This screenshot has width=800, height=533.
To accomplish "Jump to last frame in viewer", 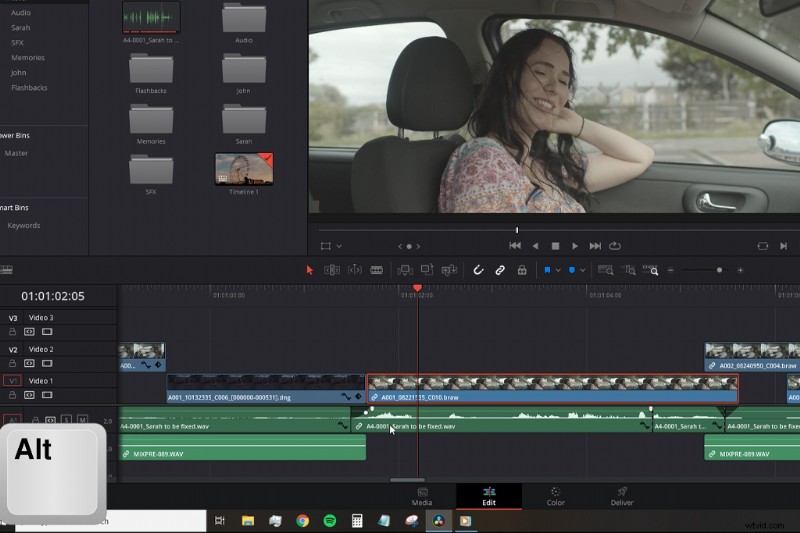I will pyautogui.click(x=595, y=246).
